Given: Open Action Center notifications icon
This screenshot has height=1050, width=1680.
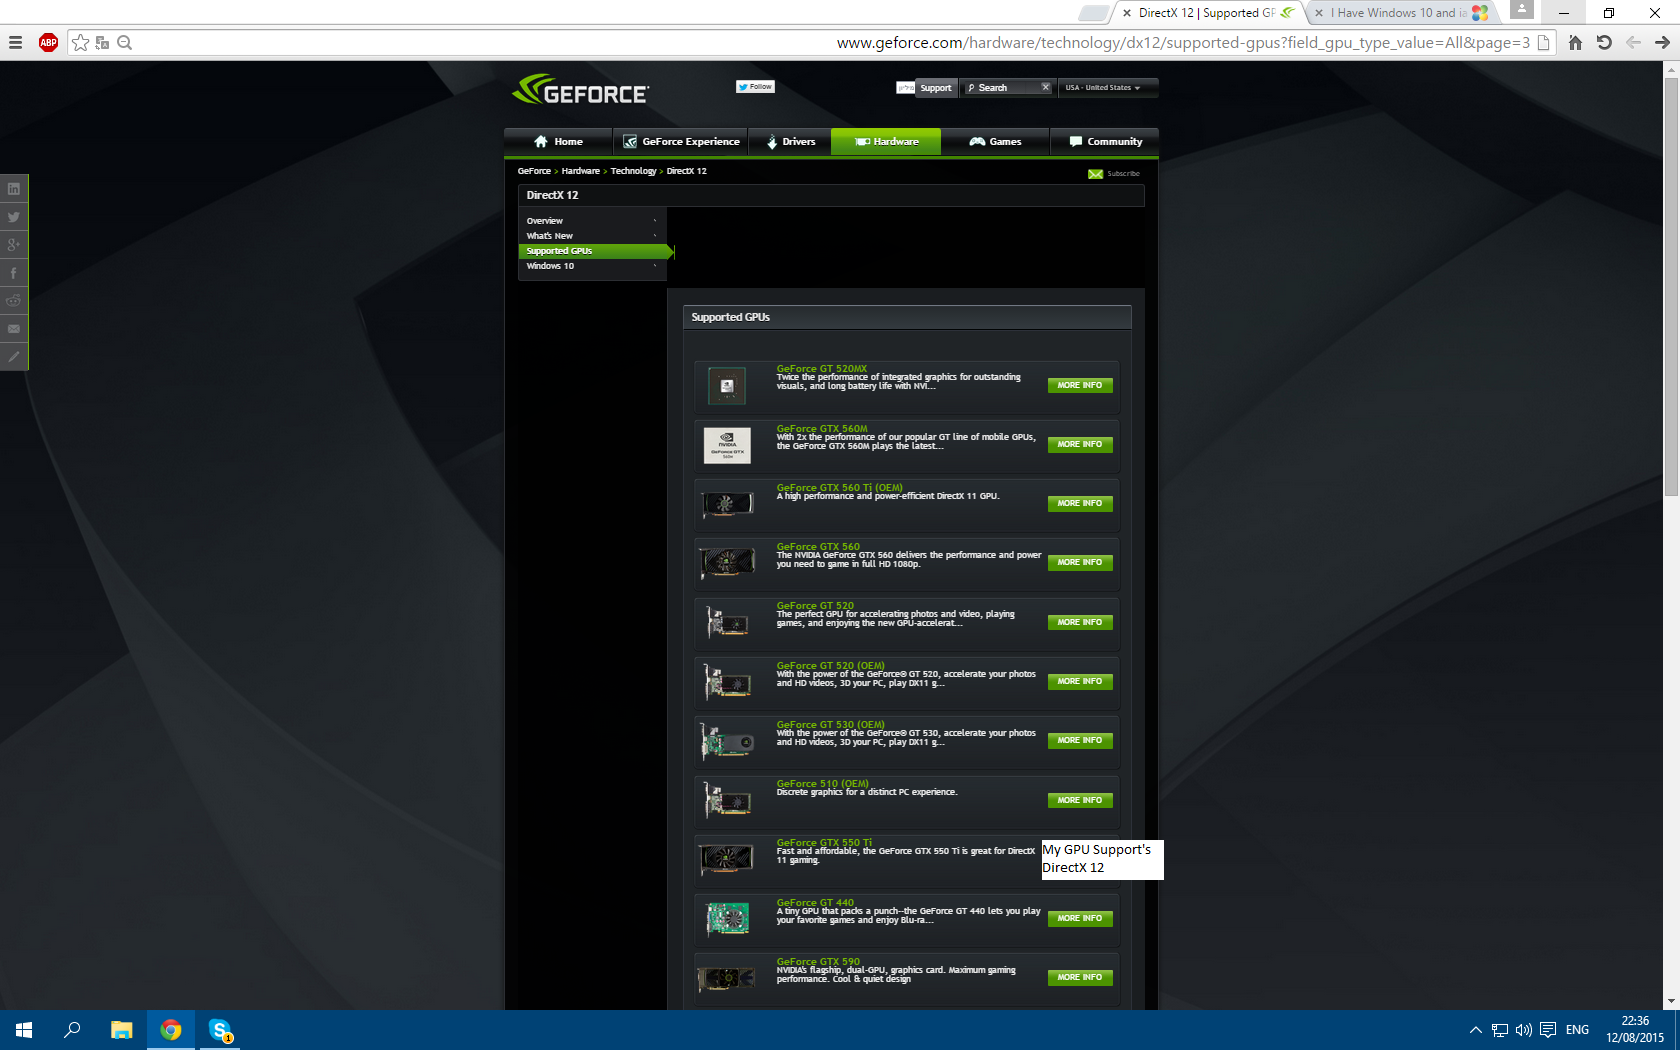Looking at the screenshot, I should coord(1548,1030).
